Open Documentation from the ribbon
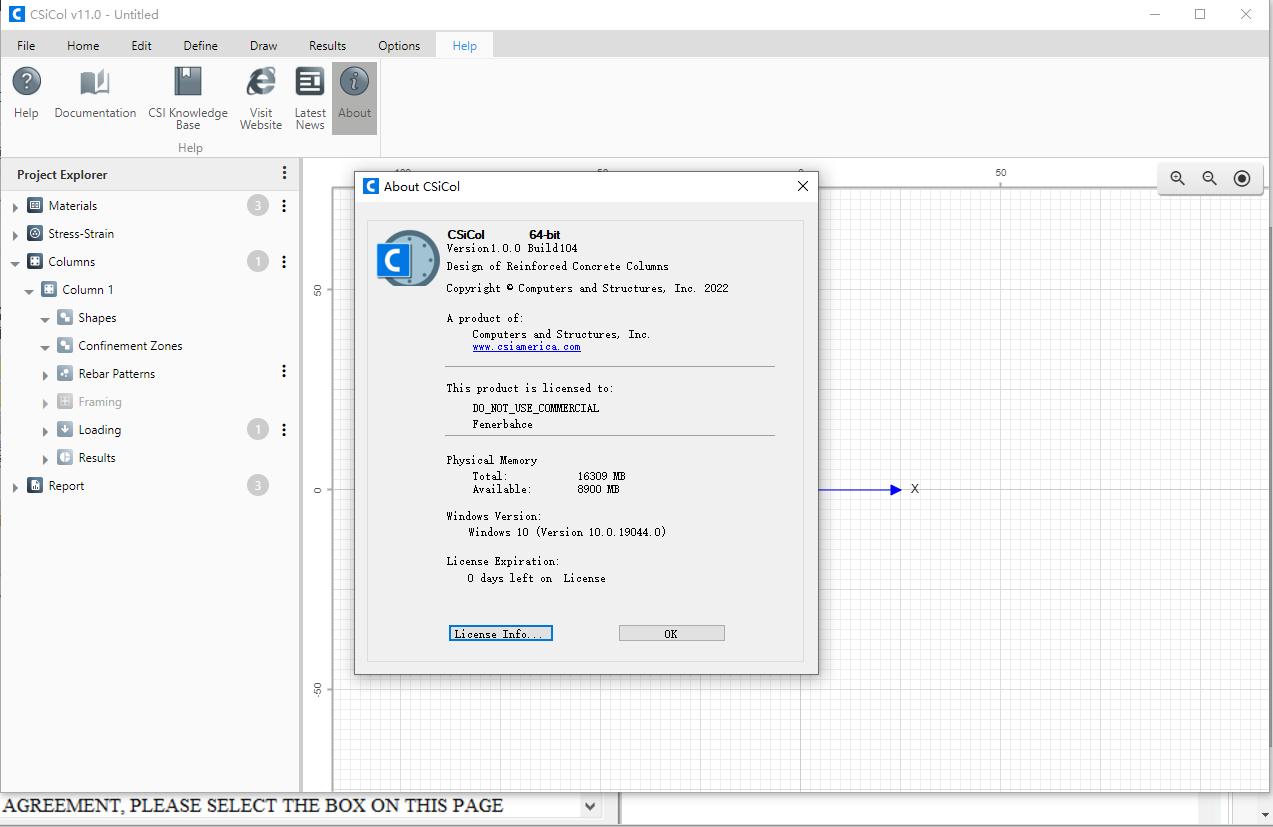 [x=95, y=82]
